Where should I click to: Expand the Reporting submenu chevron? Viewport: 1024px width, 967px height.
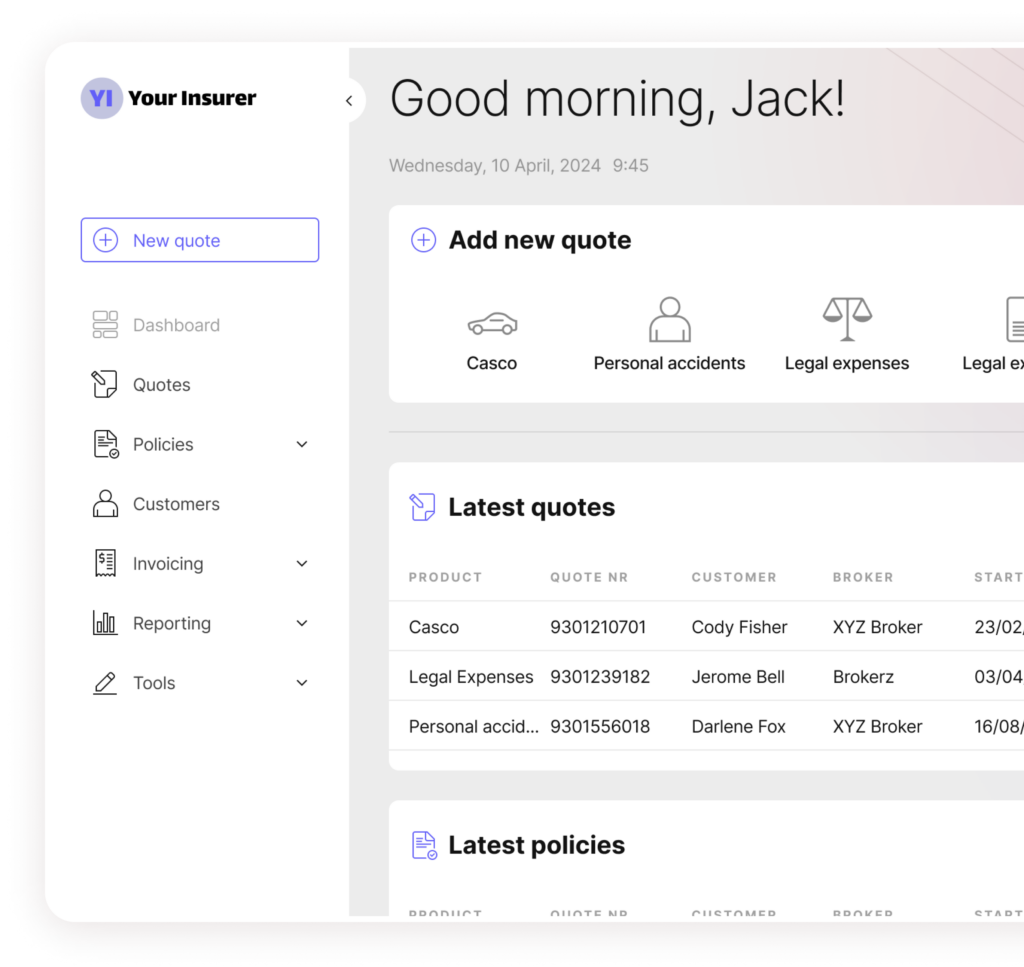[302, 624]
